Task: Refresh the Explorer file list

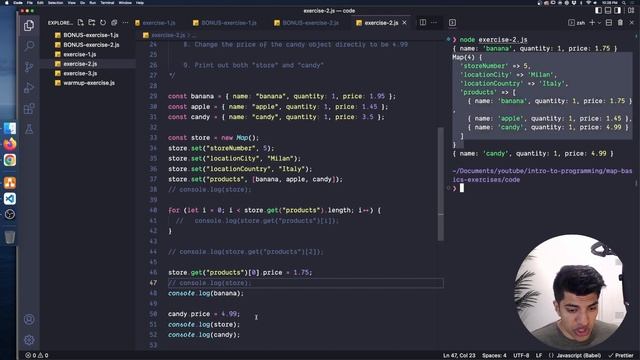Action: click(x=103, y=22)
